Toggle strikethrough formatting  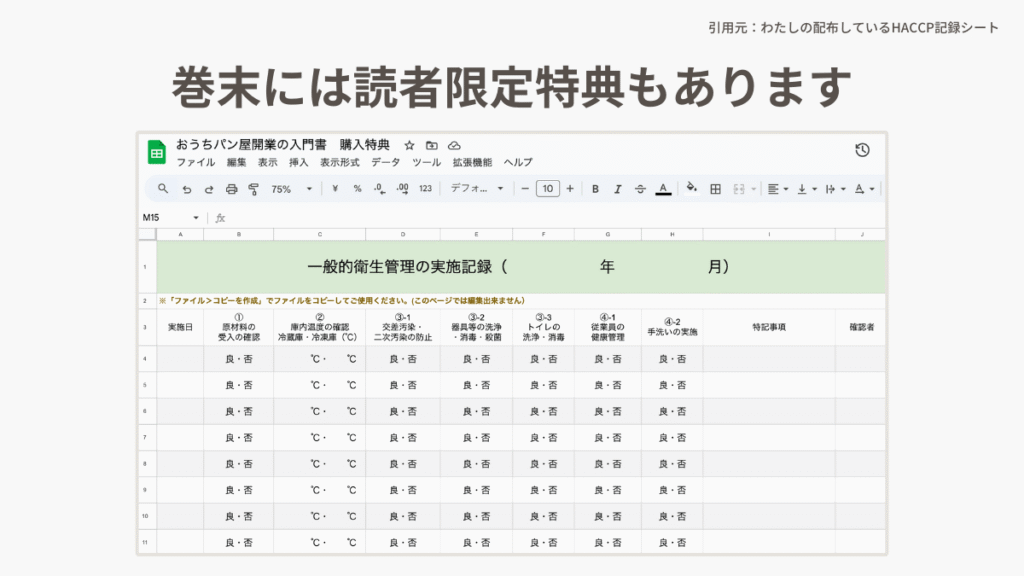640,189
